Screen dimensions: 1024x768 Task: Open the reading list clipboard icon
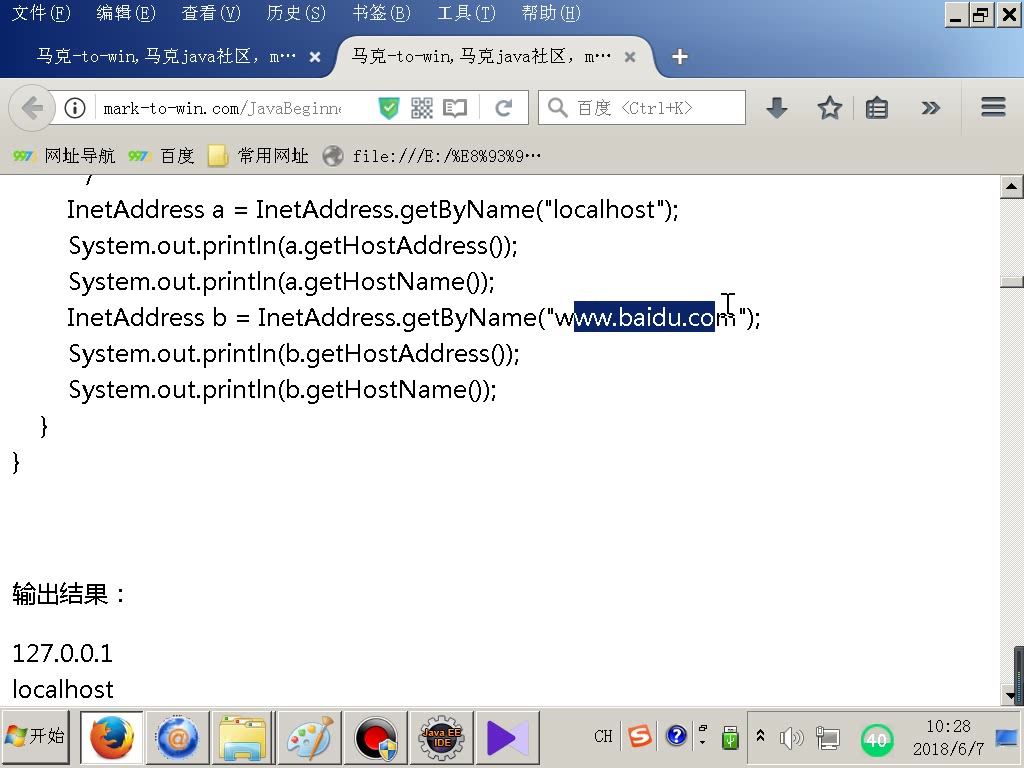(x=876, y=107)
